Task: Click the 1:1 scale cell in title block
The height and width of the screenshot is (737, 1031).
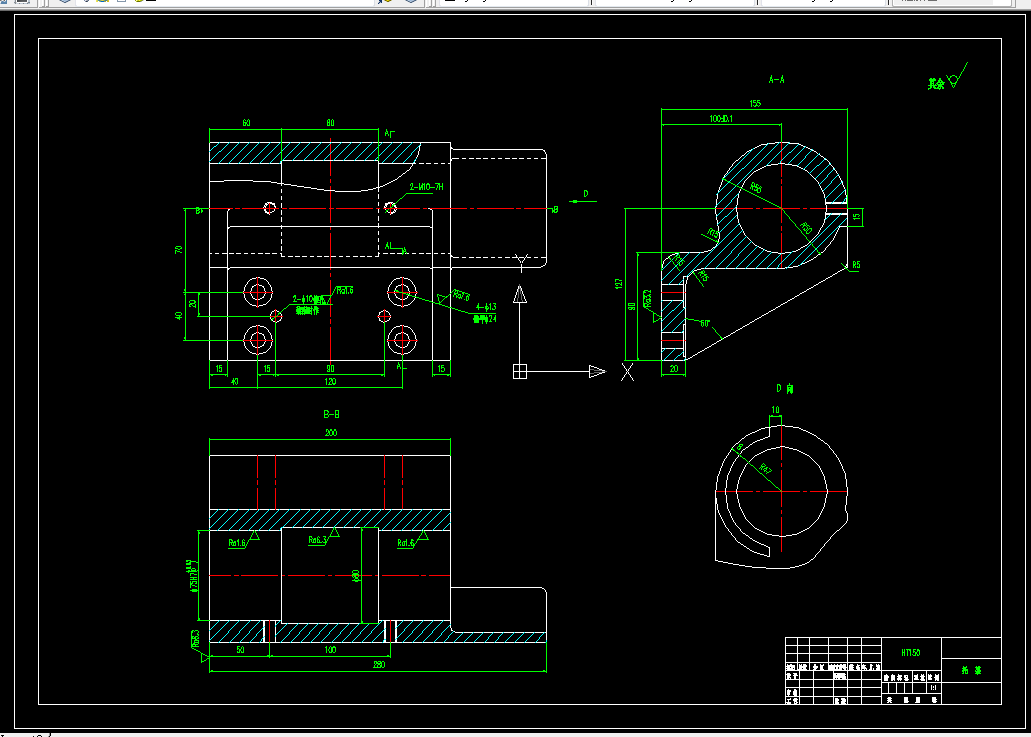Action: pos(933,688)
